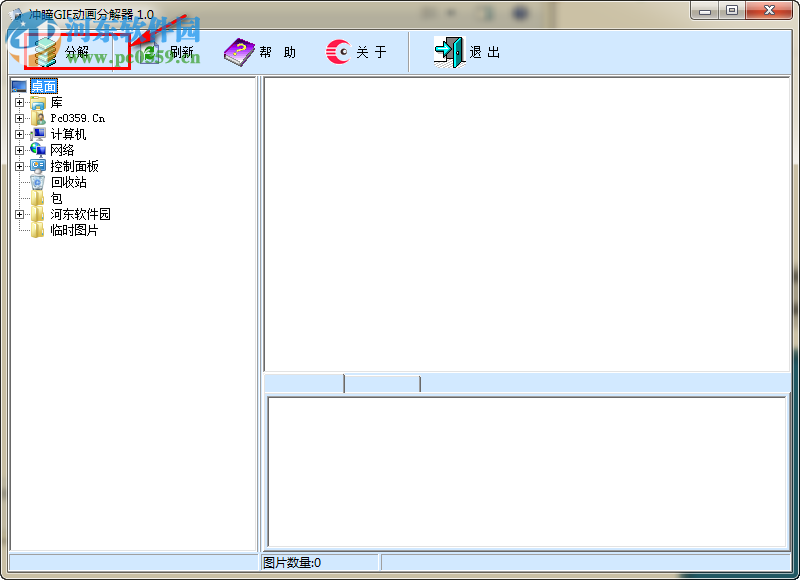This screenshot has height=580, width=800.
Task: Select the 回收站 recycle bin icon
Action: coord(37,182)
